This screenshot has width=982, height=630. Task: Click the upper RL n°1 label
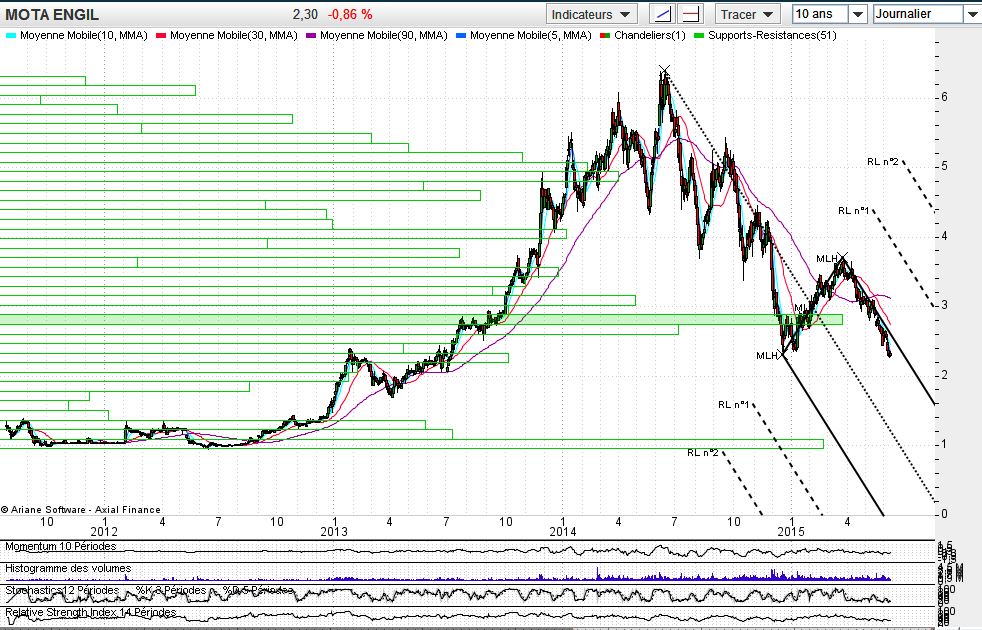pyautogui.click(x=854, y=210)
